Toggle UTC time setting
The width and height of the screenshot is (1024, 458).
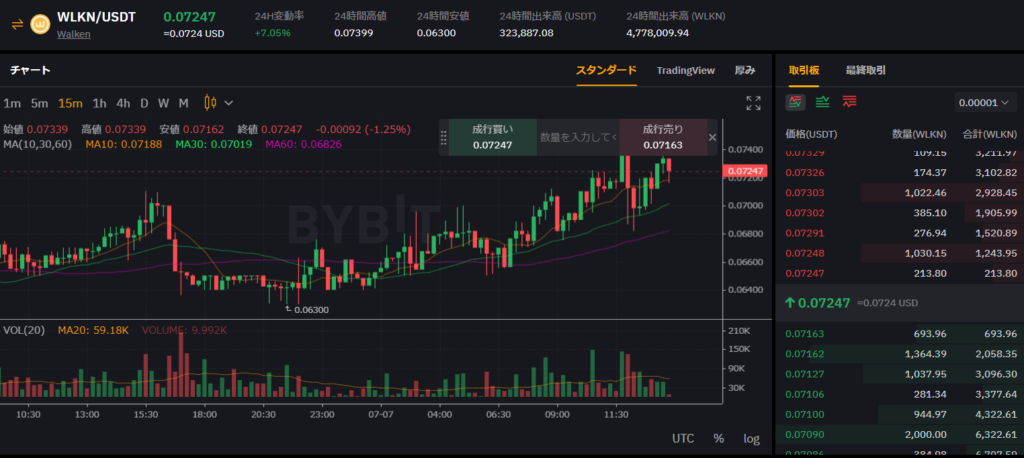coord(682,438)
